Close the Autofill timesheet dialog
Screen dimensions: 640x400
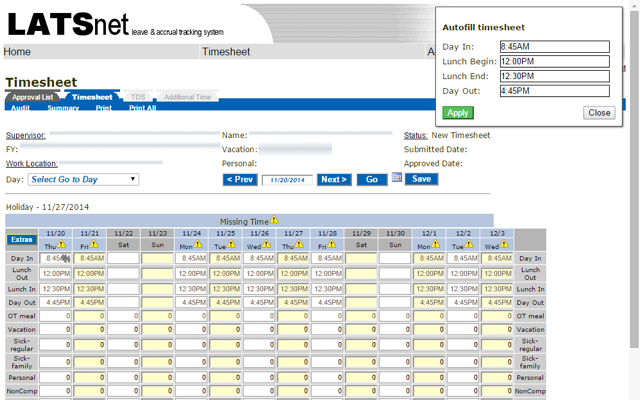pos(599,113)
